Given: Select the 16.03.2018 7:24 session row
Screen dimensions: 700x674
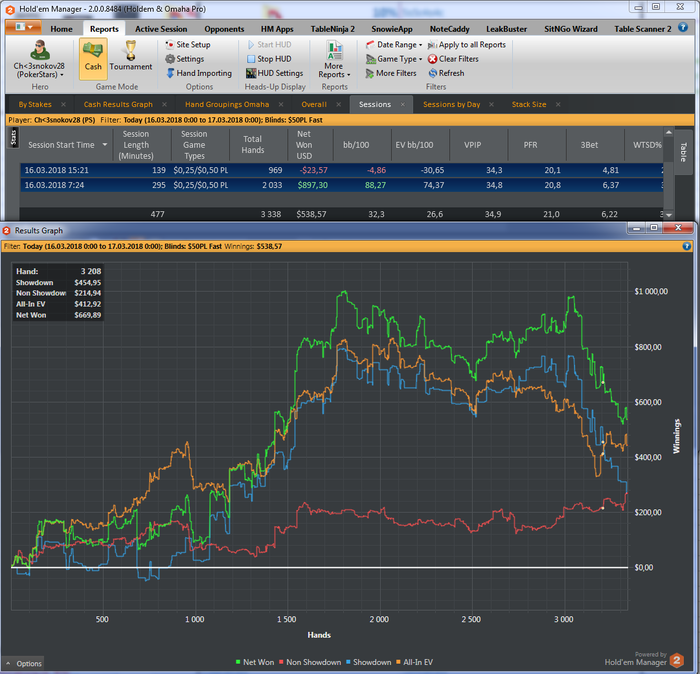Looking at the screenshot, I should click(x=342, y=185).
